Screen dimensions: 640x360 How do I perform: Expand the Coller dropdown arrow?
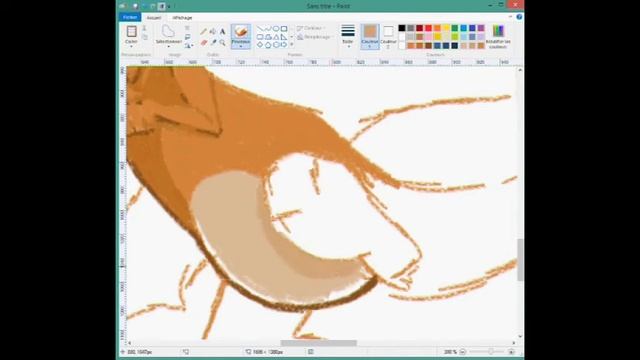[x=131, y=47]
